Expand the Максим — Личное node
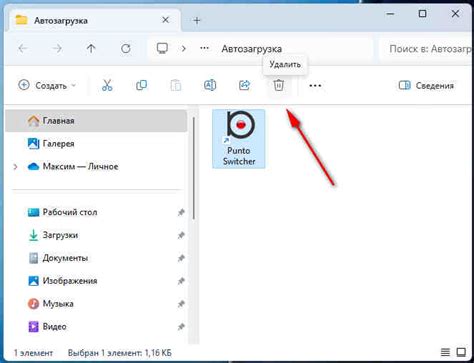 pyautogui.click(x=15, y=166)
